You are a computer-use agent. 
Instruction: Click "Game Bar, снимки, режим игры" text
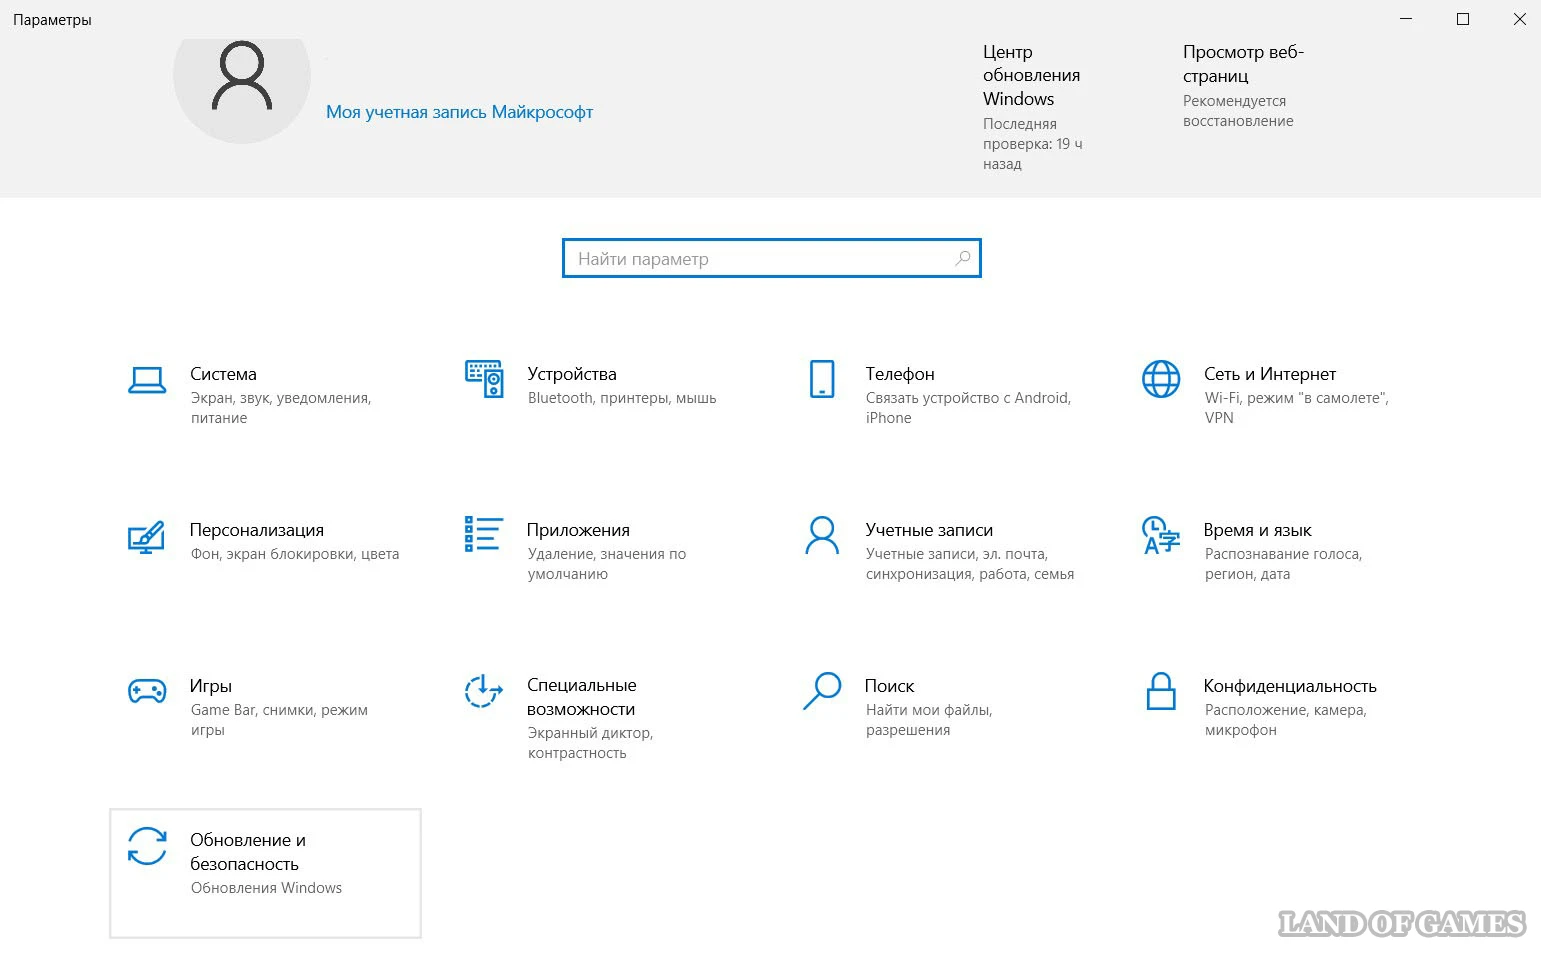279,720
